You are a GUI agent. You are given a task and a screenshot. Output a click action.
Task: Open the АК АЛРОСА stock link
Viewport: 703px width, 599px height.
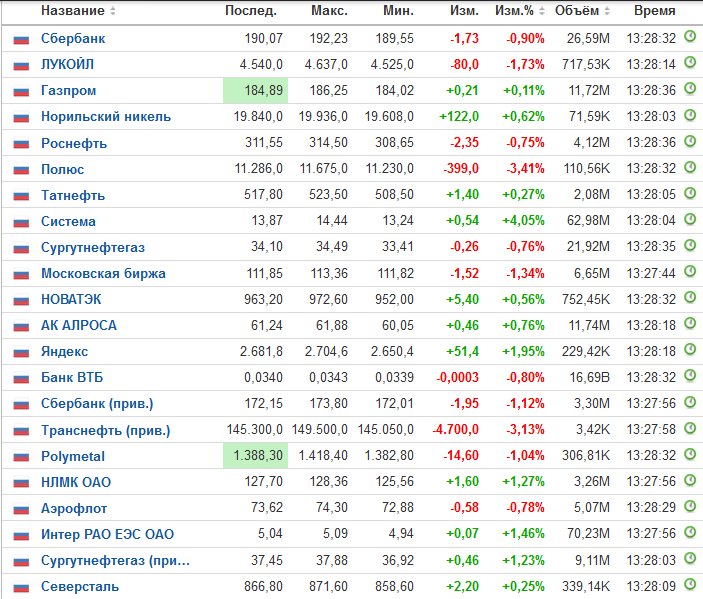pyautogui.click(x=79, y=325)
